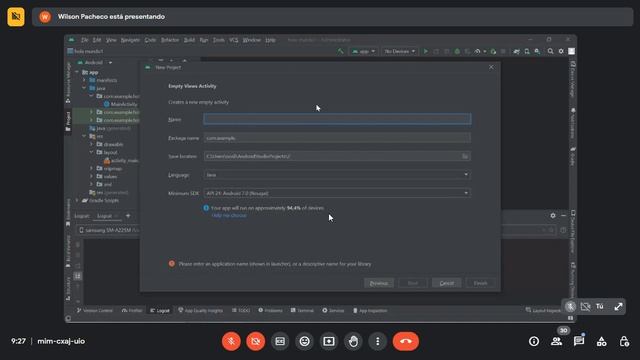Select the samsung SM-A225M device selector
The image size is (640, 360).
pyautogui.click(x=109, y=230)
